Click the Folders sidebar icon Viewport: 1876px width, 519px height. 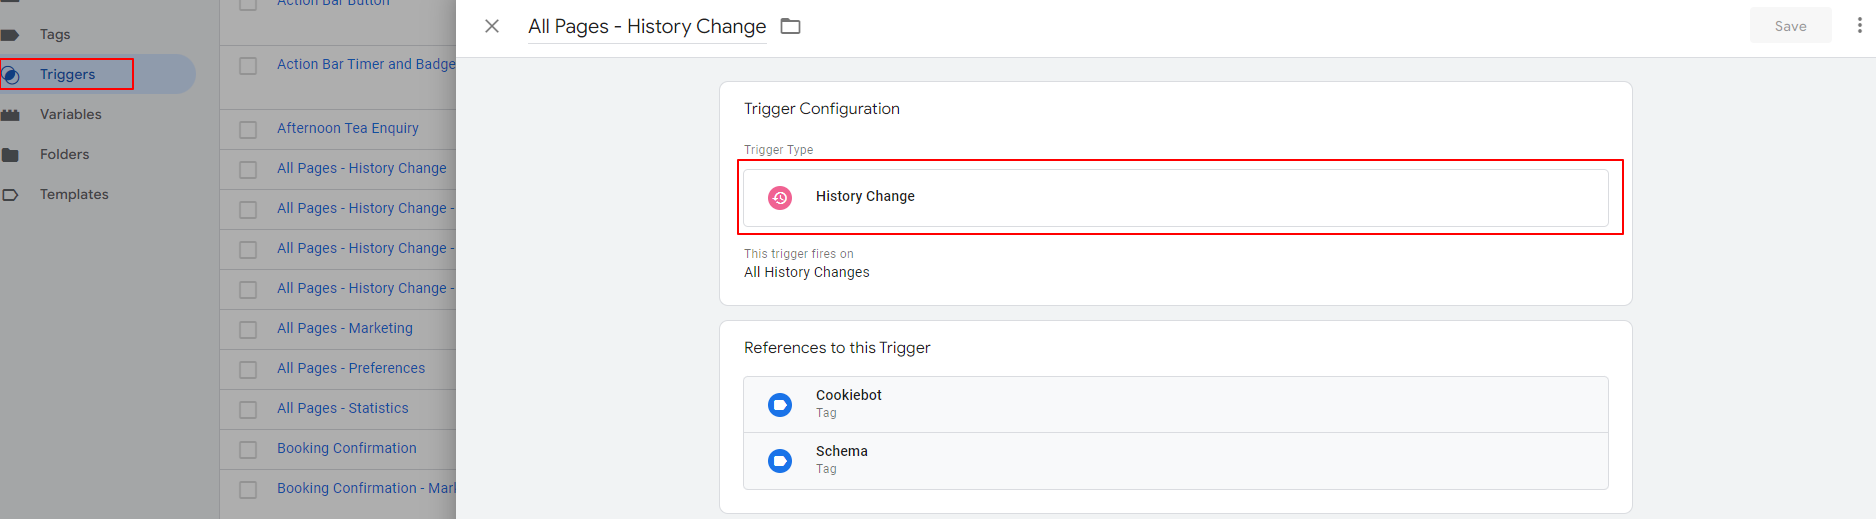[11, 155]
